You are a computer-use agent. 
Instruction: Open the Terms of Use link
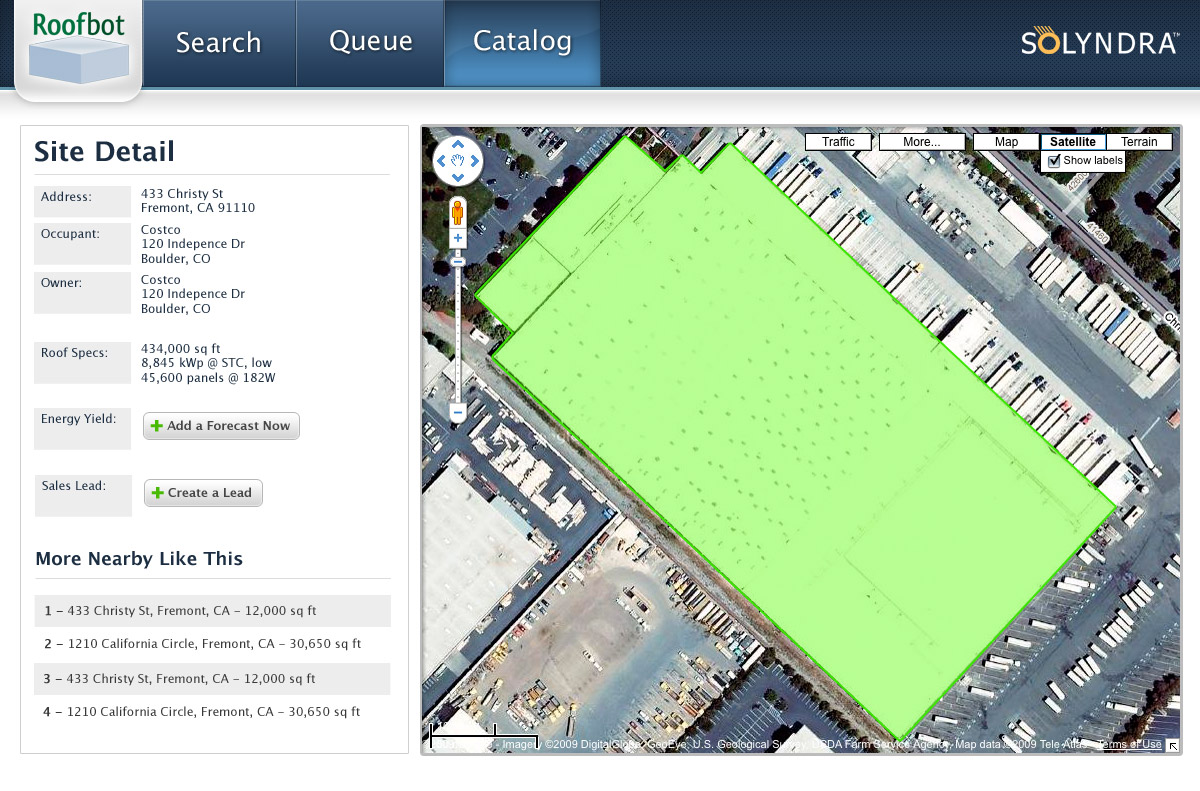tap(1130, 744)
